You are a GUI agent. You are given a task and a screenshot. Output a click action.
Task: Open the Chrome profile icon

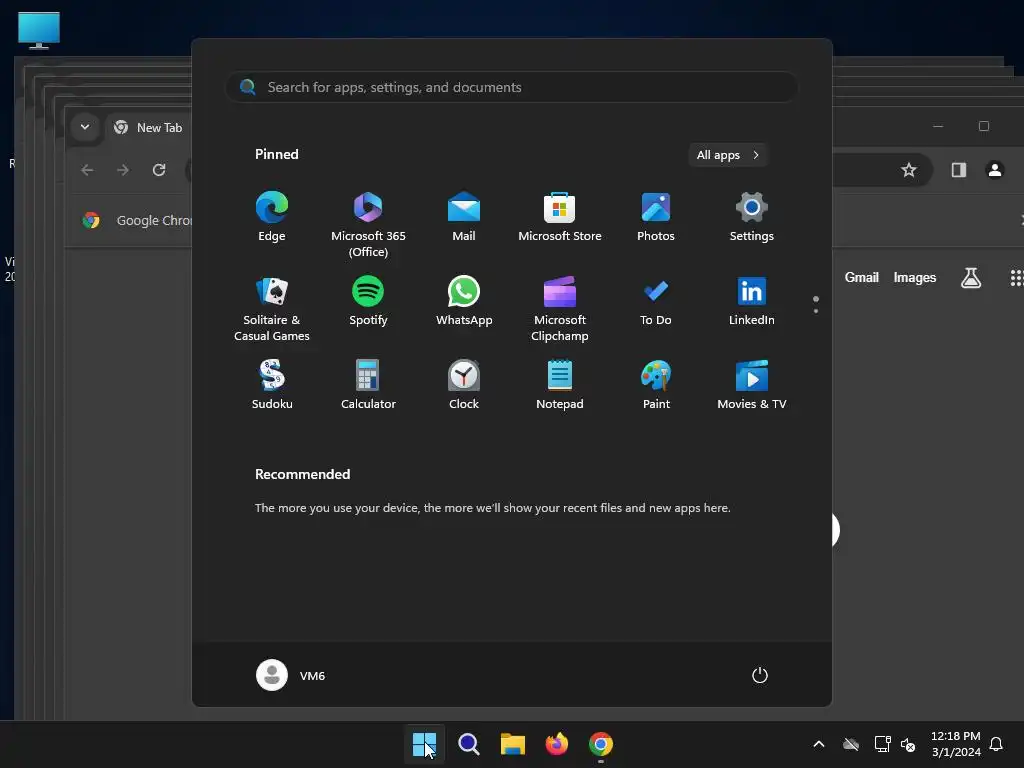coord(995,170)
